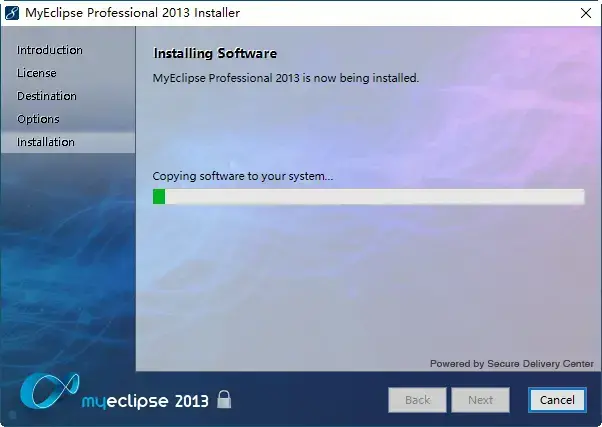Image resolution: width=602 pixels, height=427 pixels.
Task: Select the Options step in sidebar
Action: coord(38,119)
